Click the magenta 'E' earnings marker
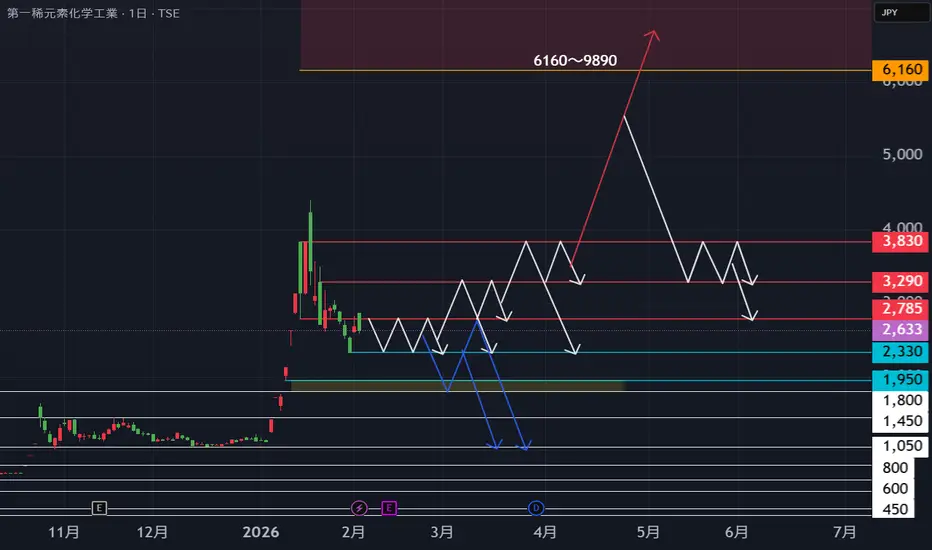The width and height of the screenshot is (932, 550). pos(389,508)
